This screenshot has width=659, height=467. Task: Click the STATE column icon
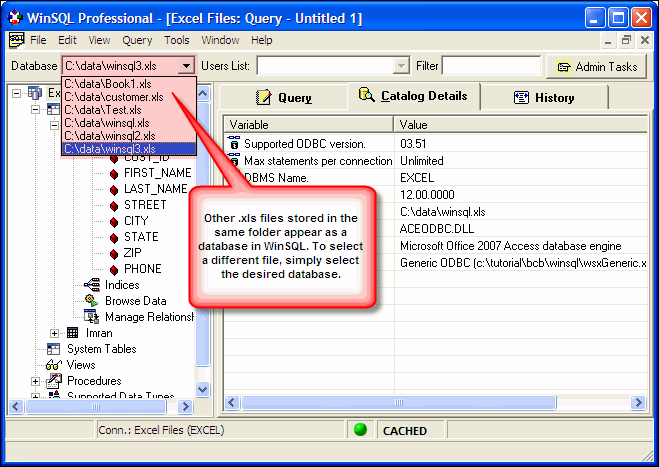click(113, 237)
